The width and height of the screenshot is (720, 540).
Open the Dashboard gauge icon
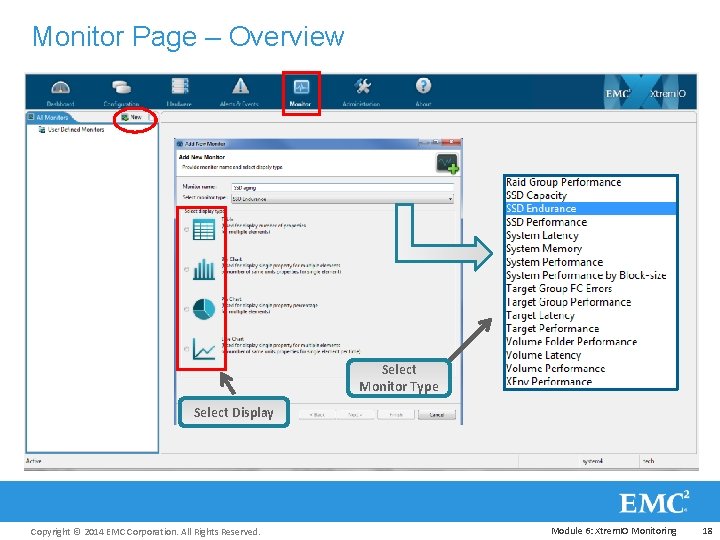(x=61, y=87)
